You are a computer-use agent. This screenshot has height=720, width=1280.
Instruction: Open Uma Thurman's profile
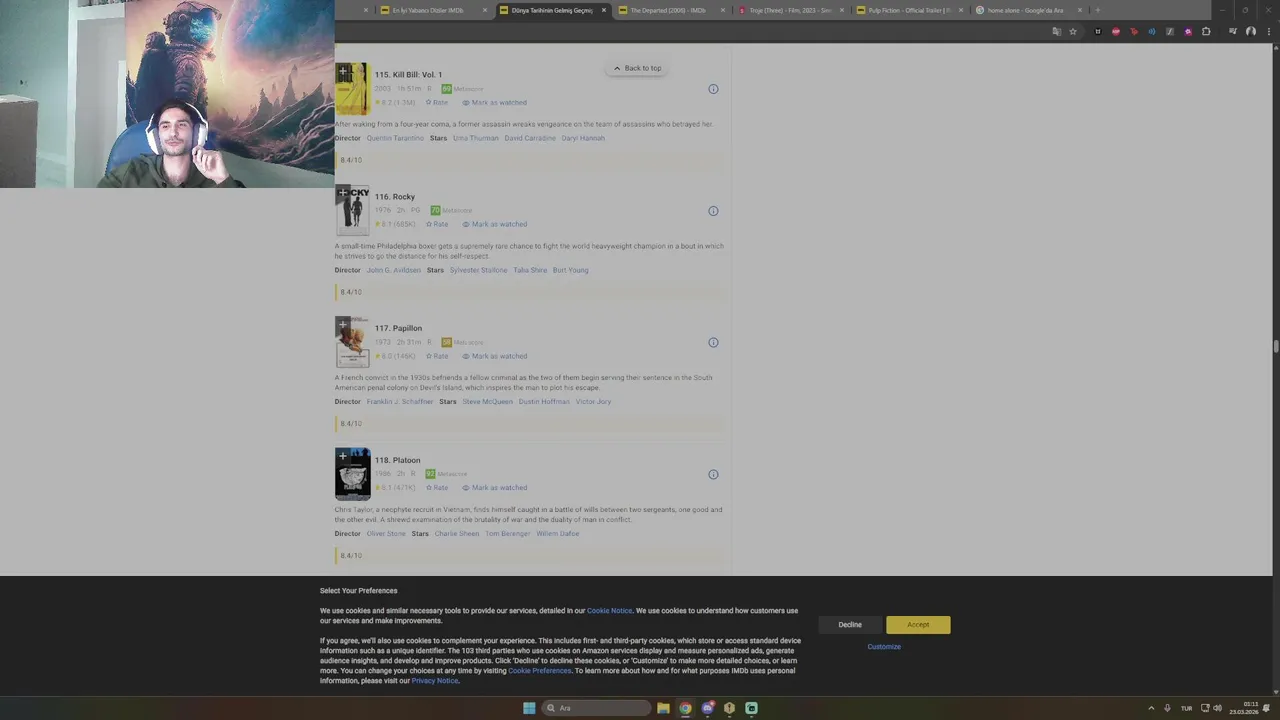tap(476, 138)
